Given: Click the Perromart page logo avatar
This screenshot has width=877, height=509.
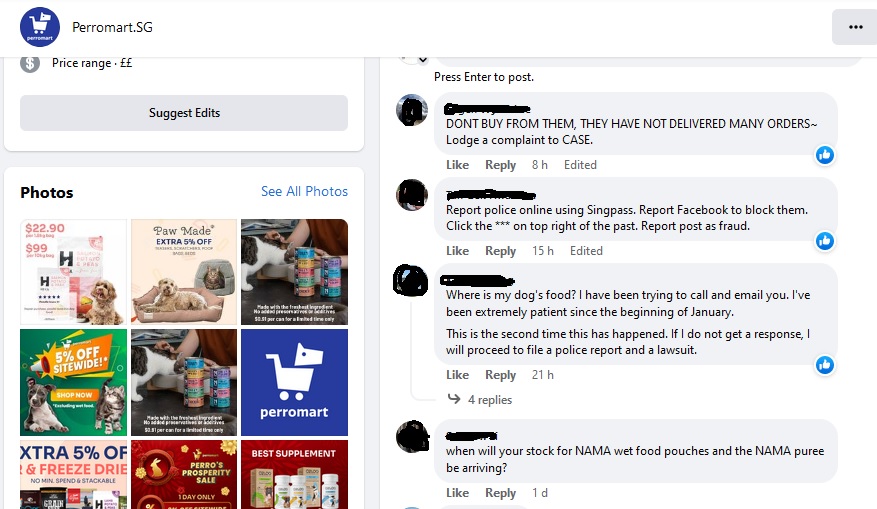Looking at the screenshot, I should [40, 27].
